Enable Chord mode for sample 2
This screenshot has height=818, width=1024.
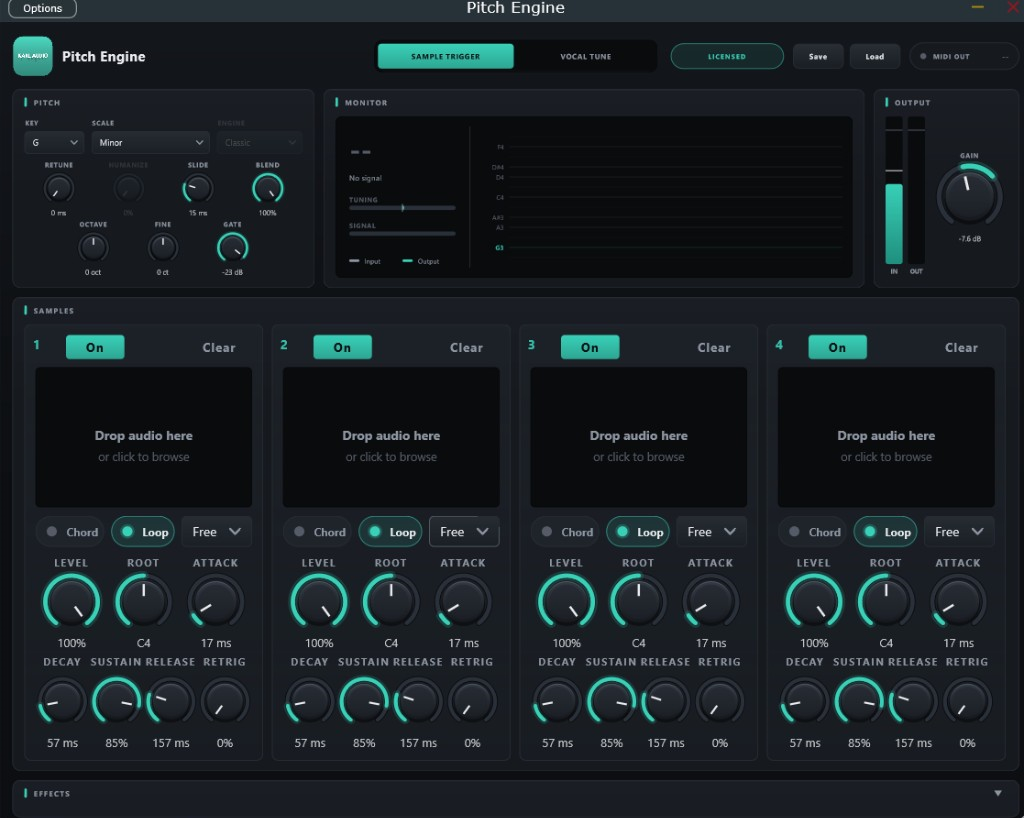[x=319, y=532]
